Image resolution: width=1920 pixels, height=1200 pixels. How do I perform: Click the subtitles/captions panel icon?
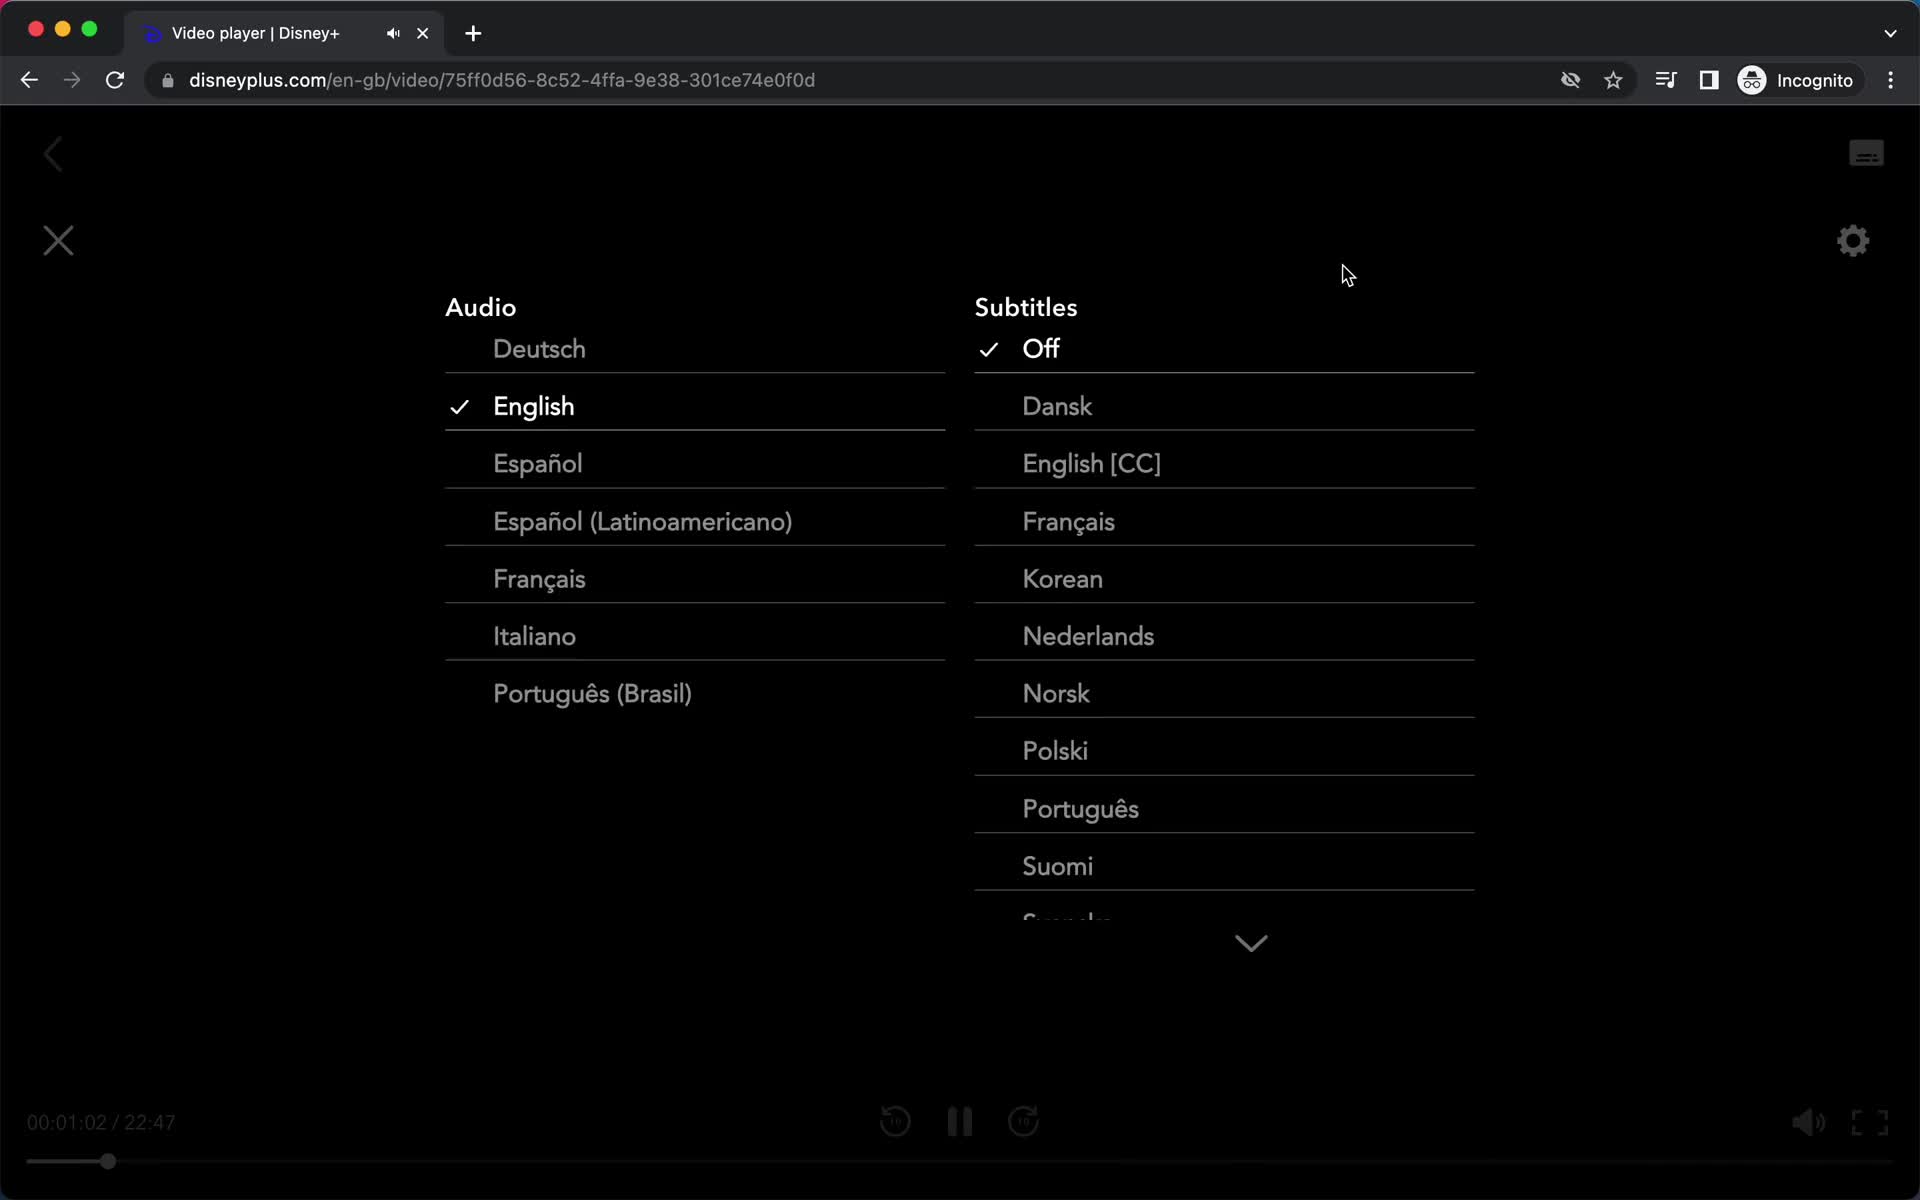pyautogui.click(x=1865, y=153)
